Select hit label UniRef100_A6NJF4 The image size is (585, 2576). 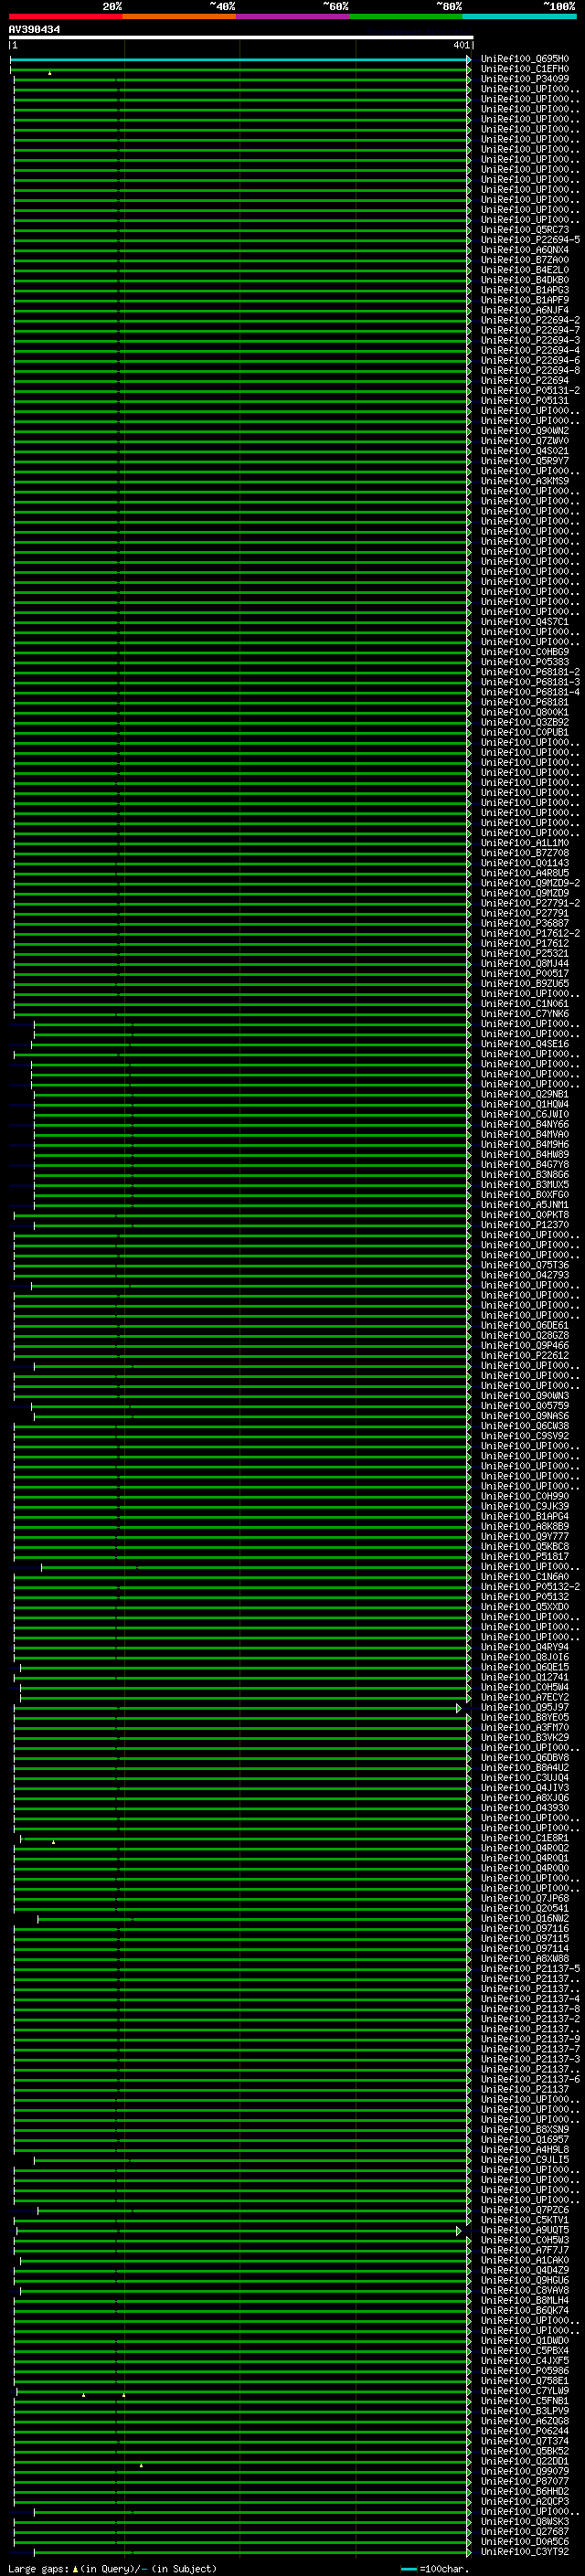[x=525, y=310]
